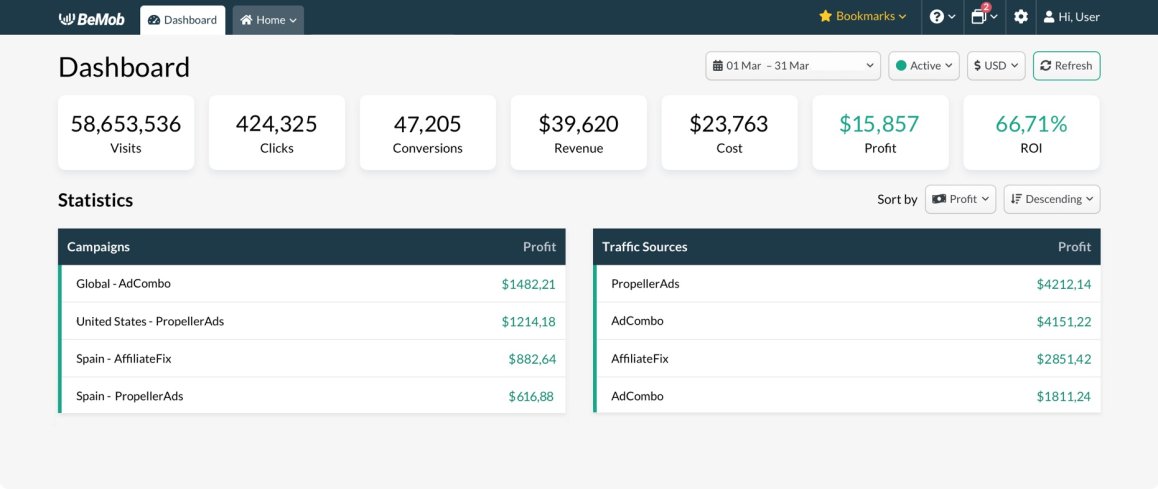Image resolution: width=1158 pixels, height=489 pixels.
Task: Select the AffiliateFix traffic source row
Action: tap(846, 359)
